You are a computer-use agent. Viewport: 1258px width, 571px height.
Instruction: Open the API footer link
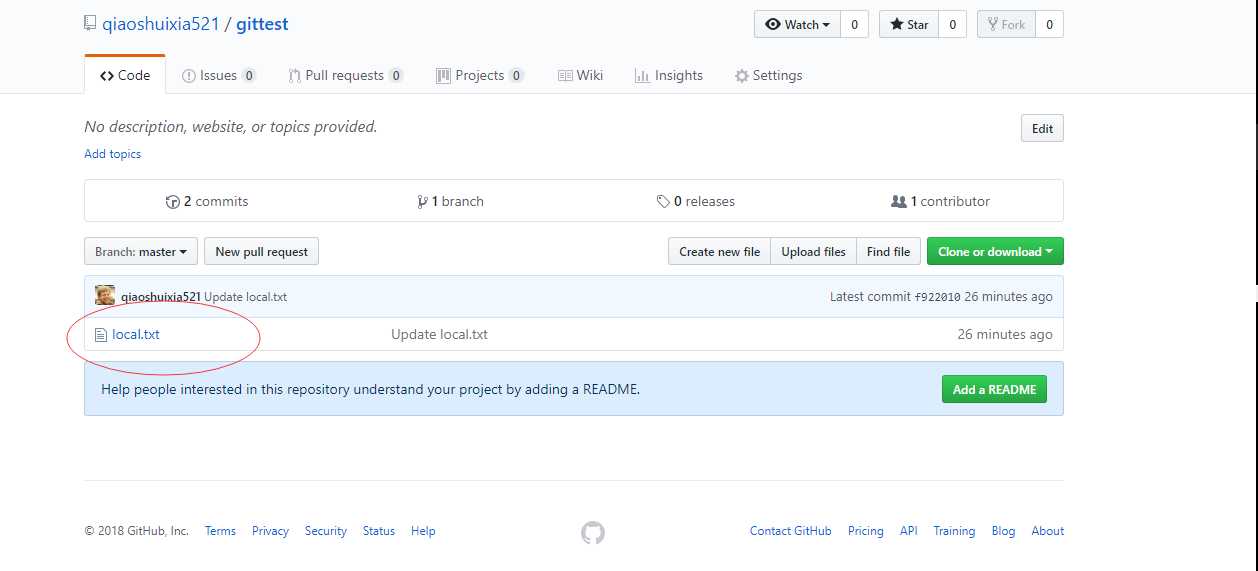[x=908, y=531]
